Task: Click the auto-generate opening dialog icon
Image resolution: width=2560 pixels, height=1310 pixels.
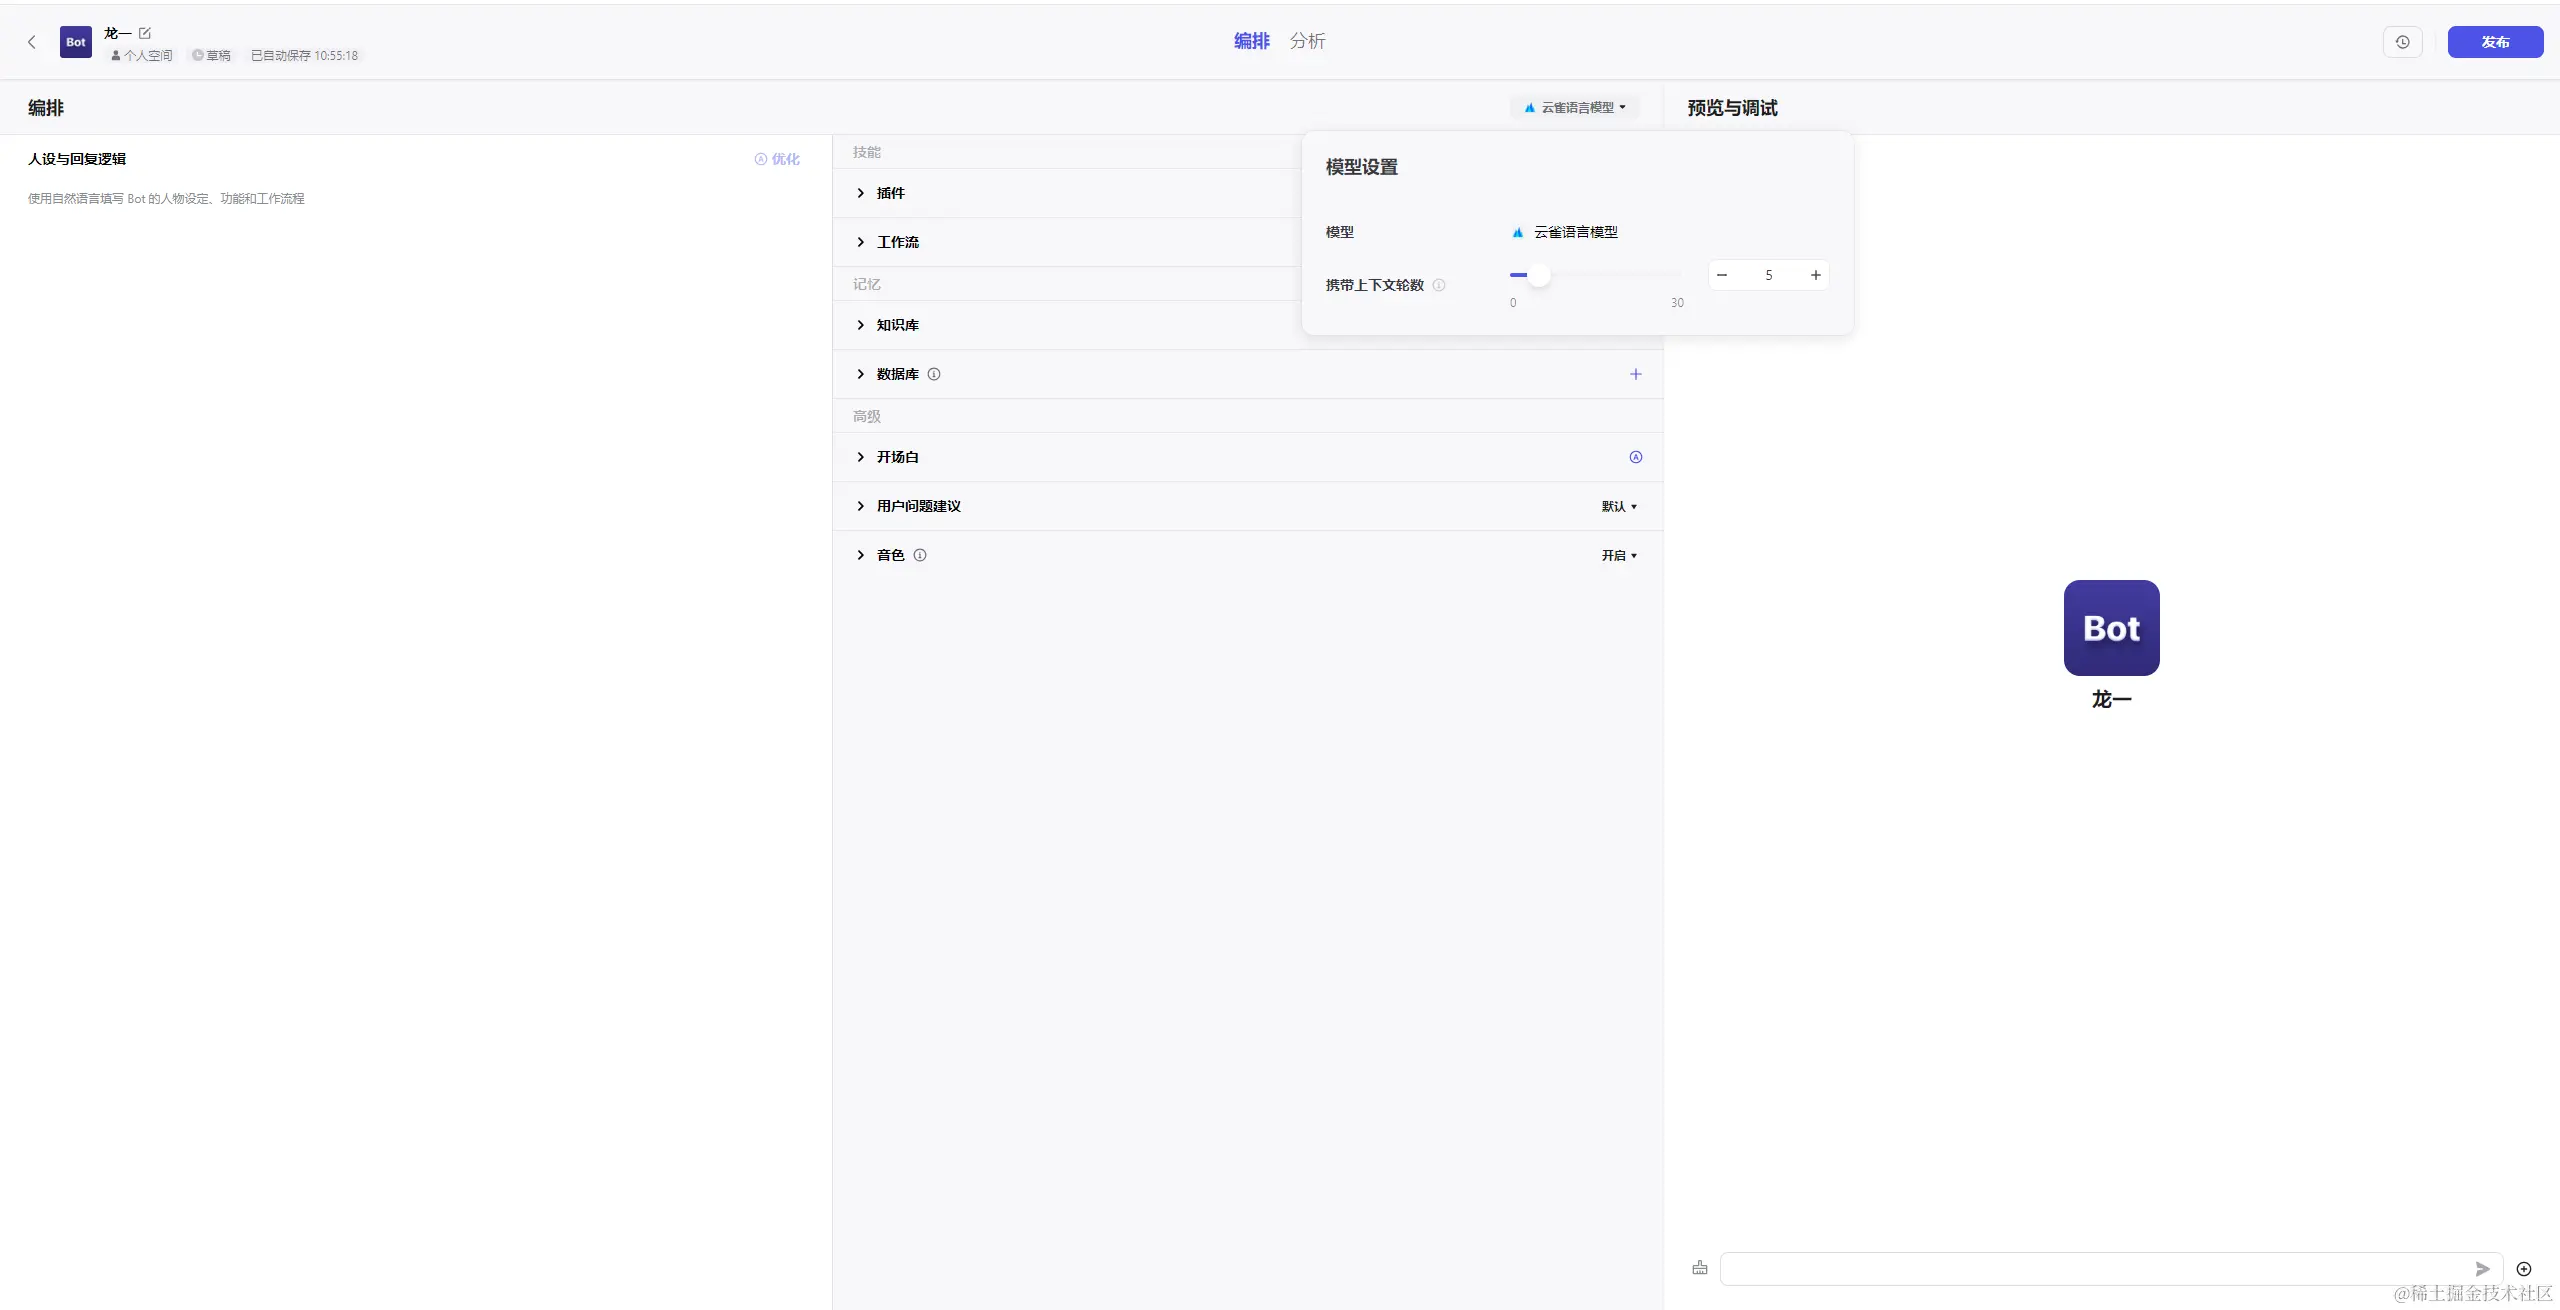Action: (1636, 457)
